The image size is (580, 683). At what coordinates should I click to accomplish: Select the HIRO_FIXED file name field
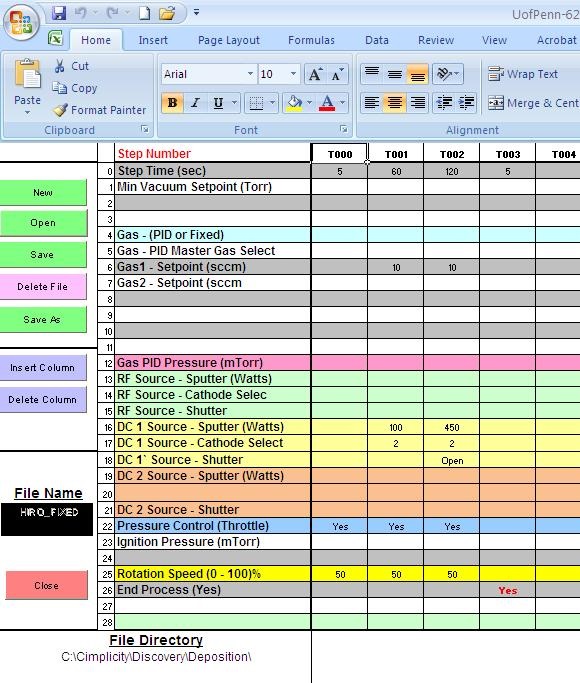47,519
